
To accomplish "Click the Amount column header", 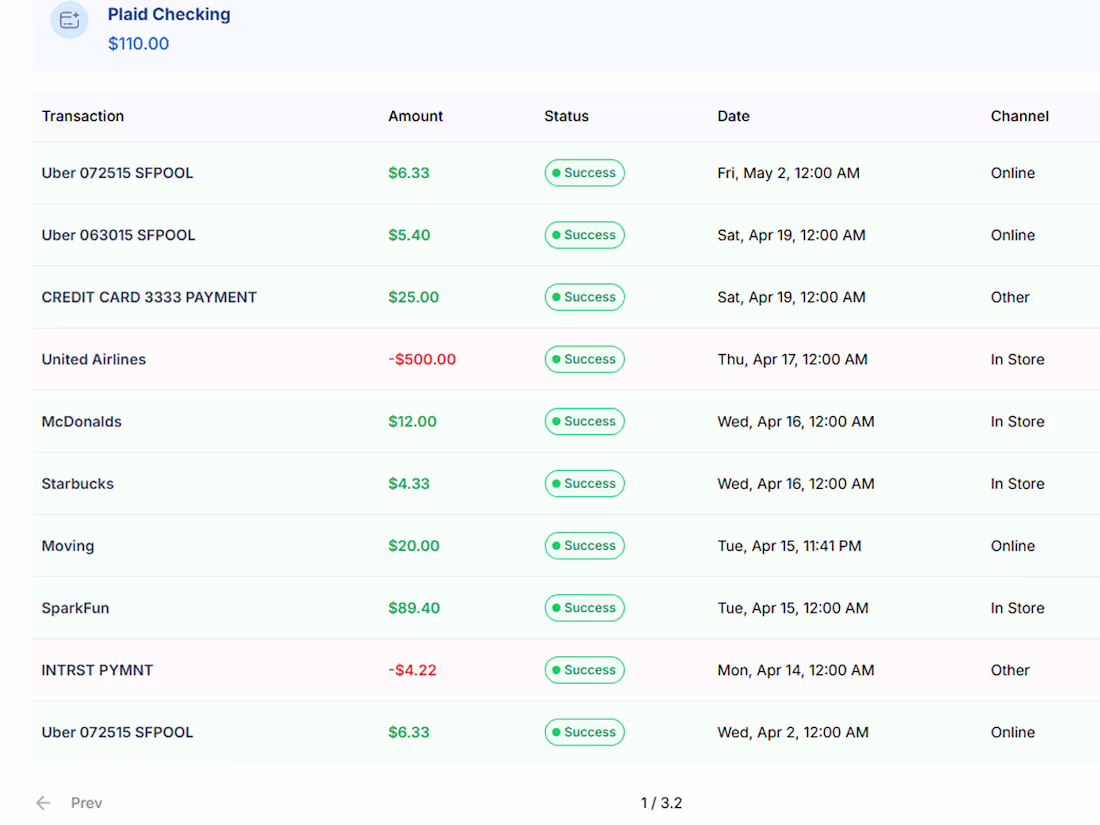I will point(415,116).
